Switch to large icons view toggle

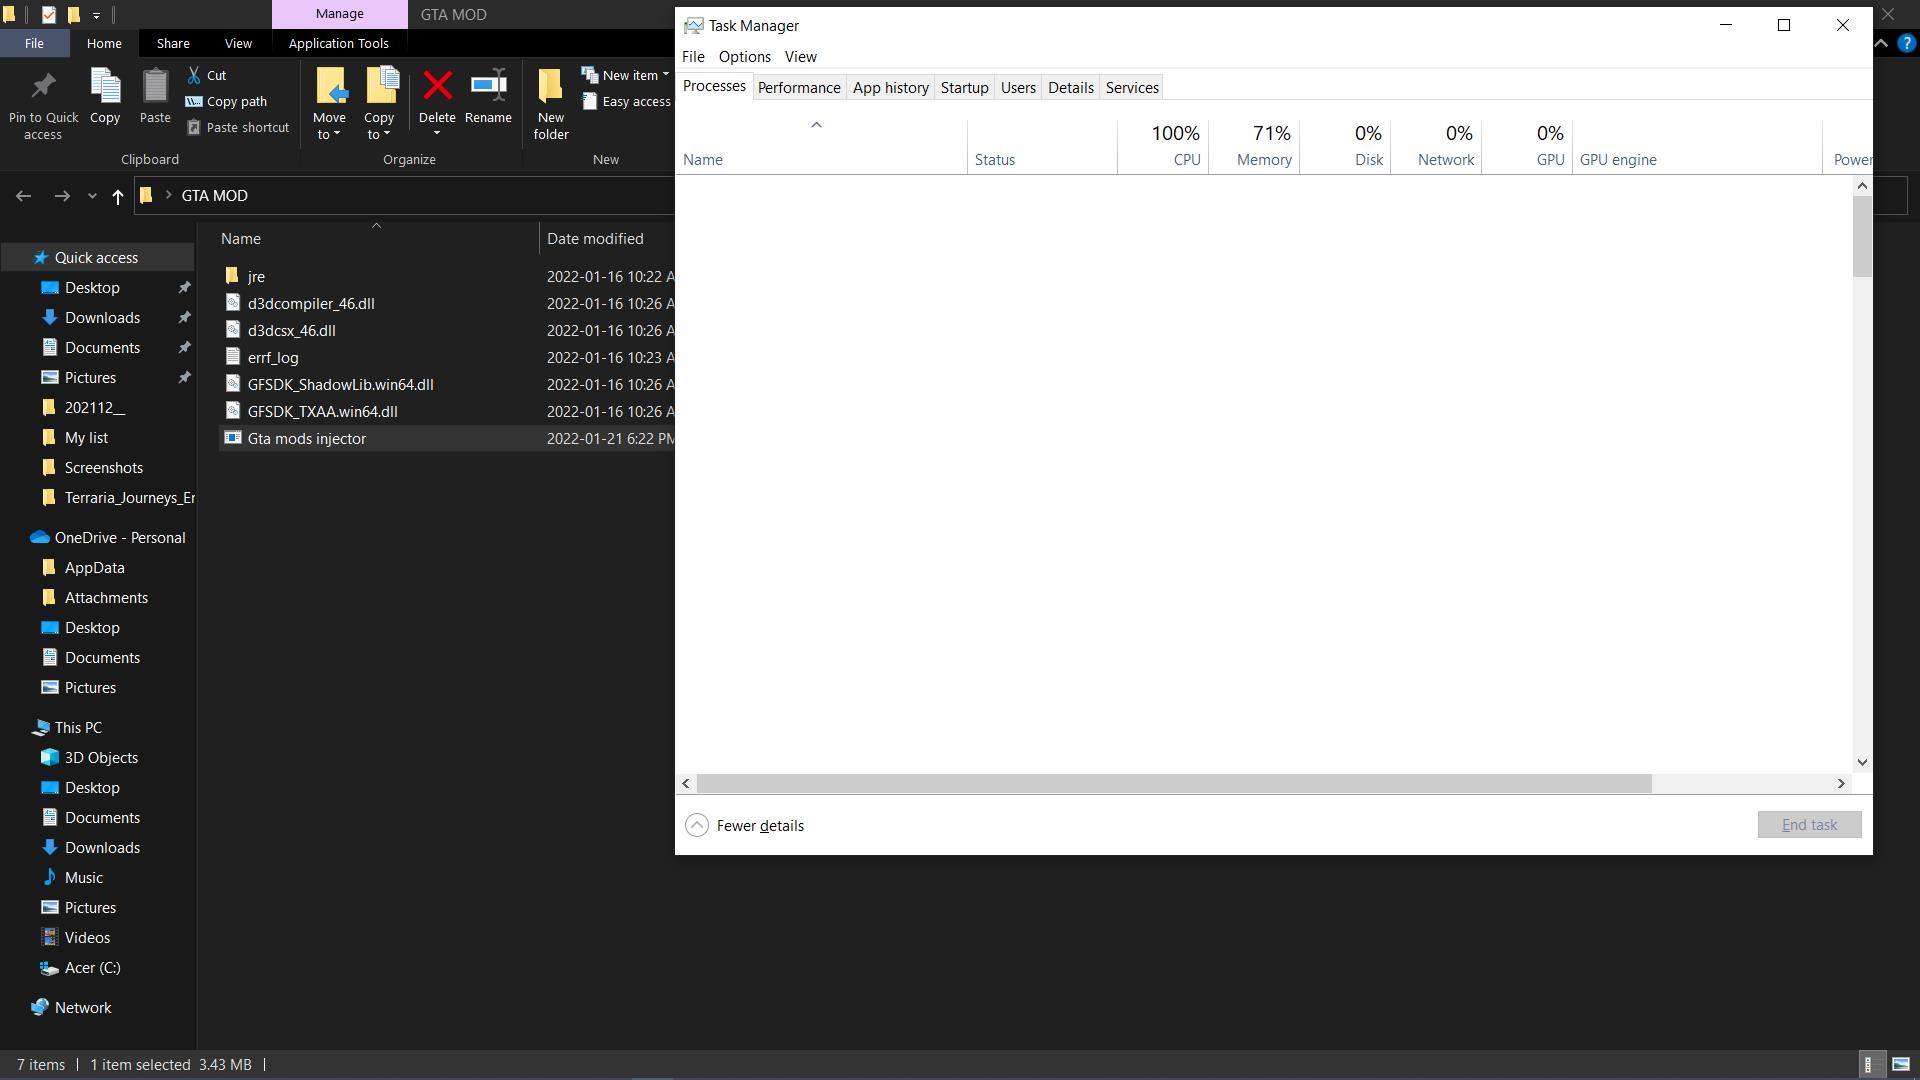[x=1901, y=1064]
